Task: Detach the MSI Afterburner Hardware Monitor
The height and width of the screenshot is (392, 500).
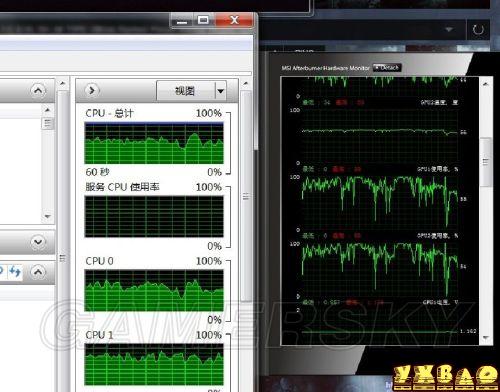Action: tap(387, 68)
